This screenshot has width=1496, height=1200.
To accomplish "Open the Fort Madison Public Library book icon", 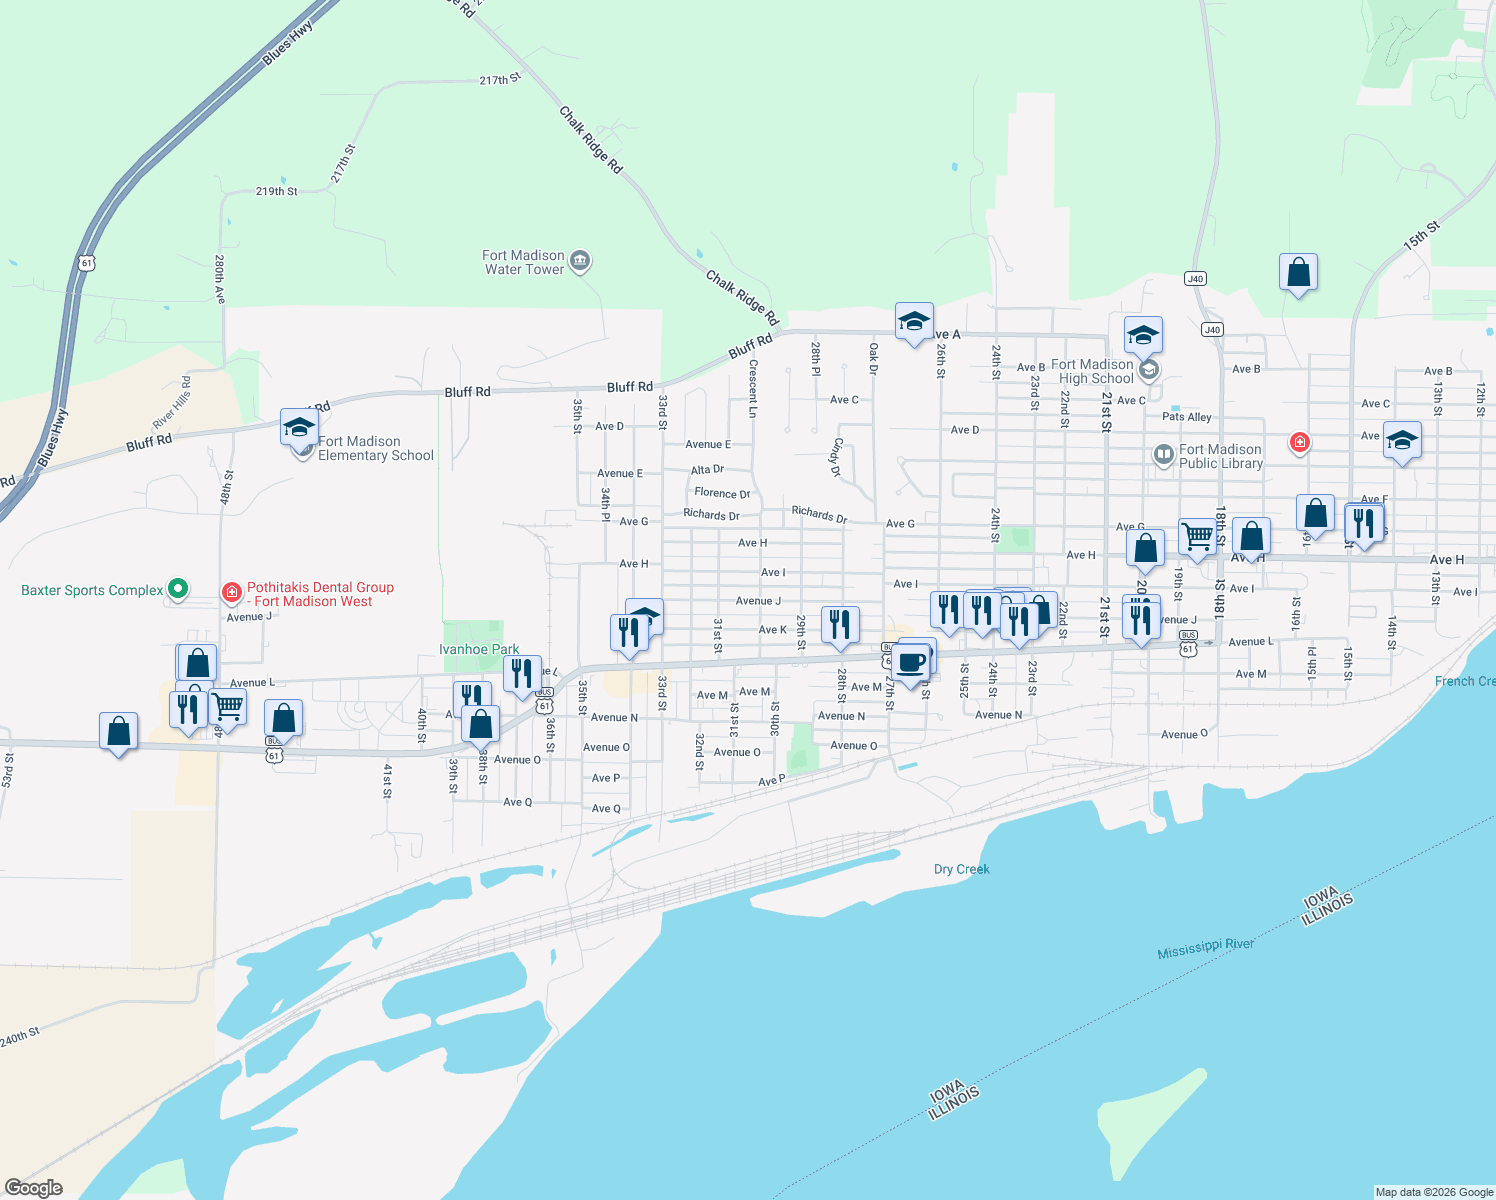I will tap(1164, 454).
